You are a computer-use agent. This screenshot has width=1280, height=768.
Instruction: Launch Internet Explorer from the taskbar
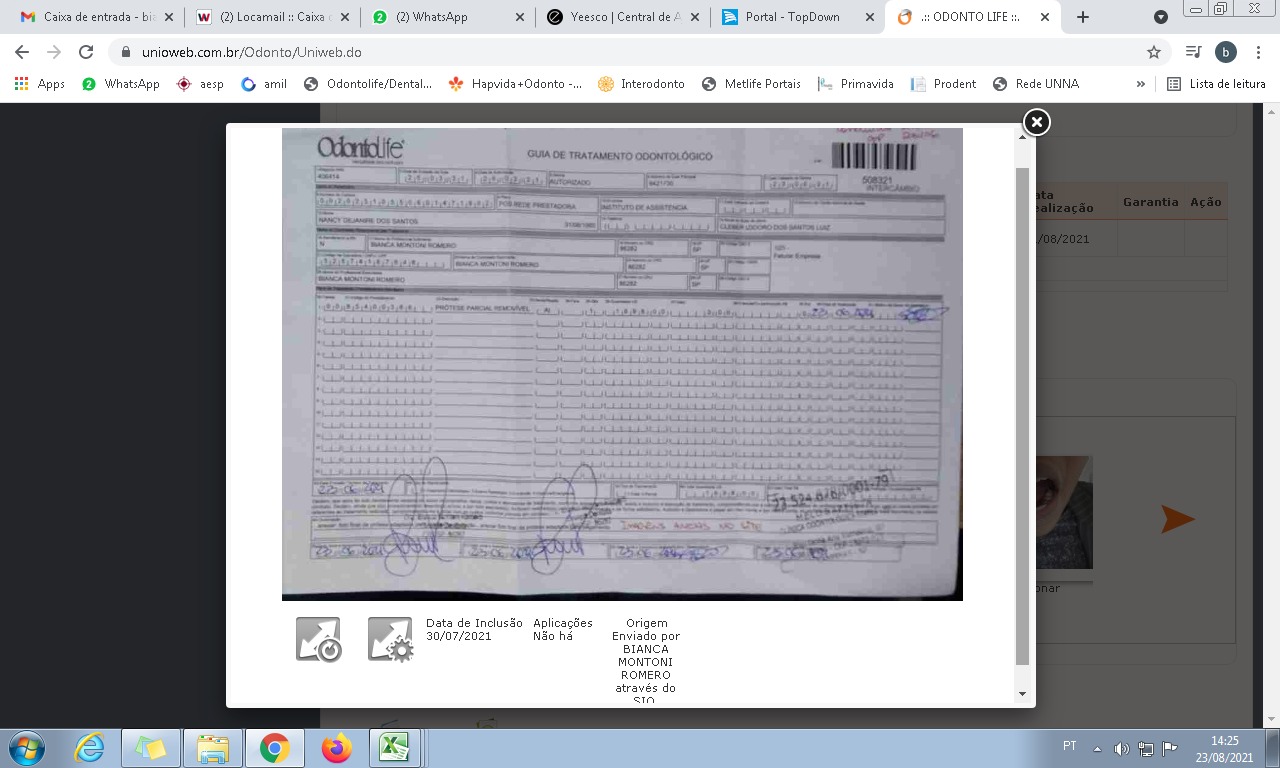pos(90,748)
